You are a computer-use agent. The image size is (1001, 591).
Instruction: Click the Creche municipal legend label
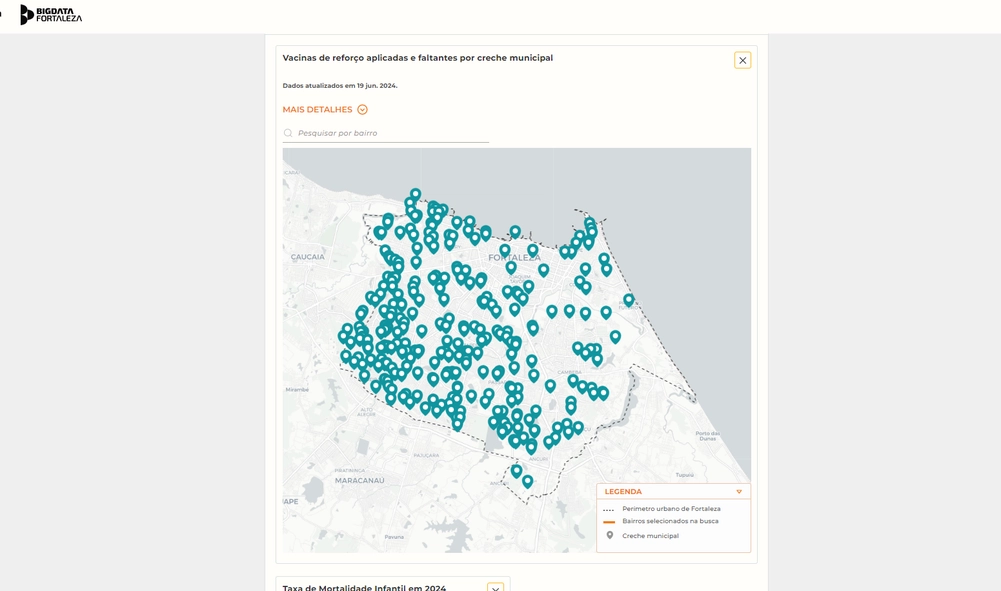(x=650, y=536)
